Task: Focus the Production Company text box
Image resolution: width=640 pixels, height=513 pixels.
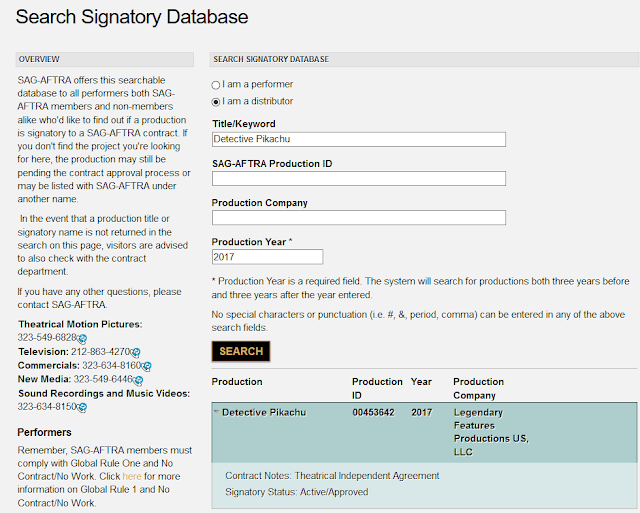Action: pos(359,218)
